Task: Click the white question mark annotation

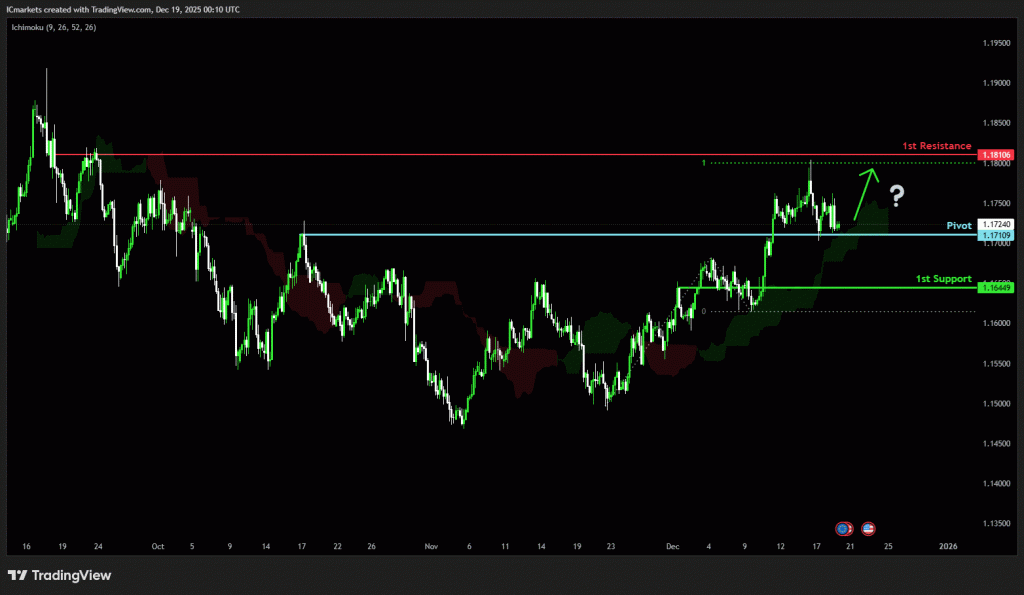Action: (897, 196)
